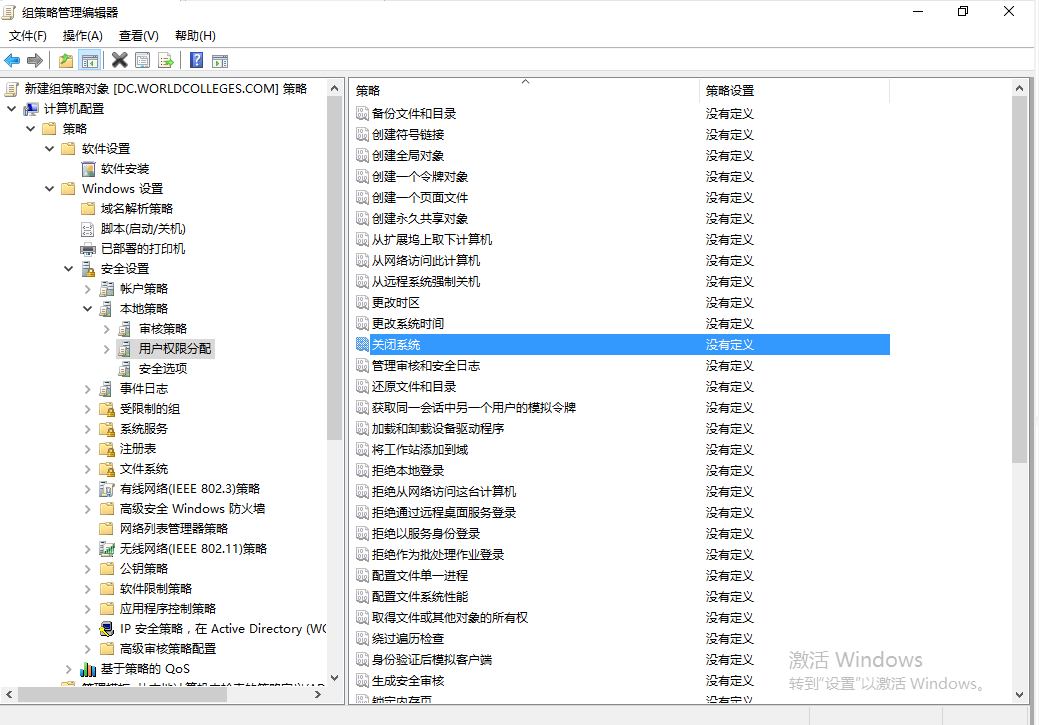Screen dimensions: 1039x725
Task: Collapse the 软件设置 node
Action: tap(50, 148)
